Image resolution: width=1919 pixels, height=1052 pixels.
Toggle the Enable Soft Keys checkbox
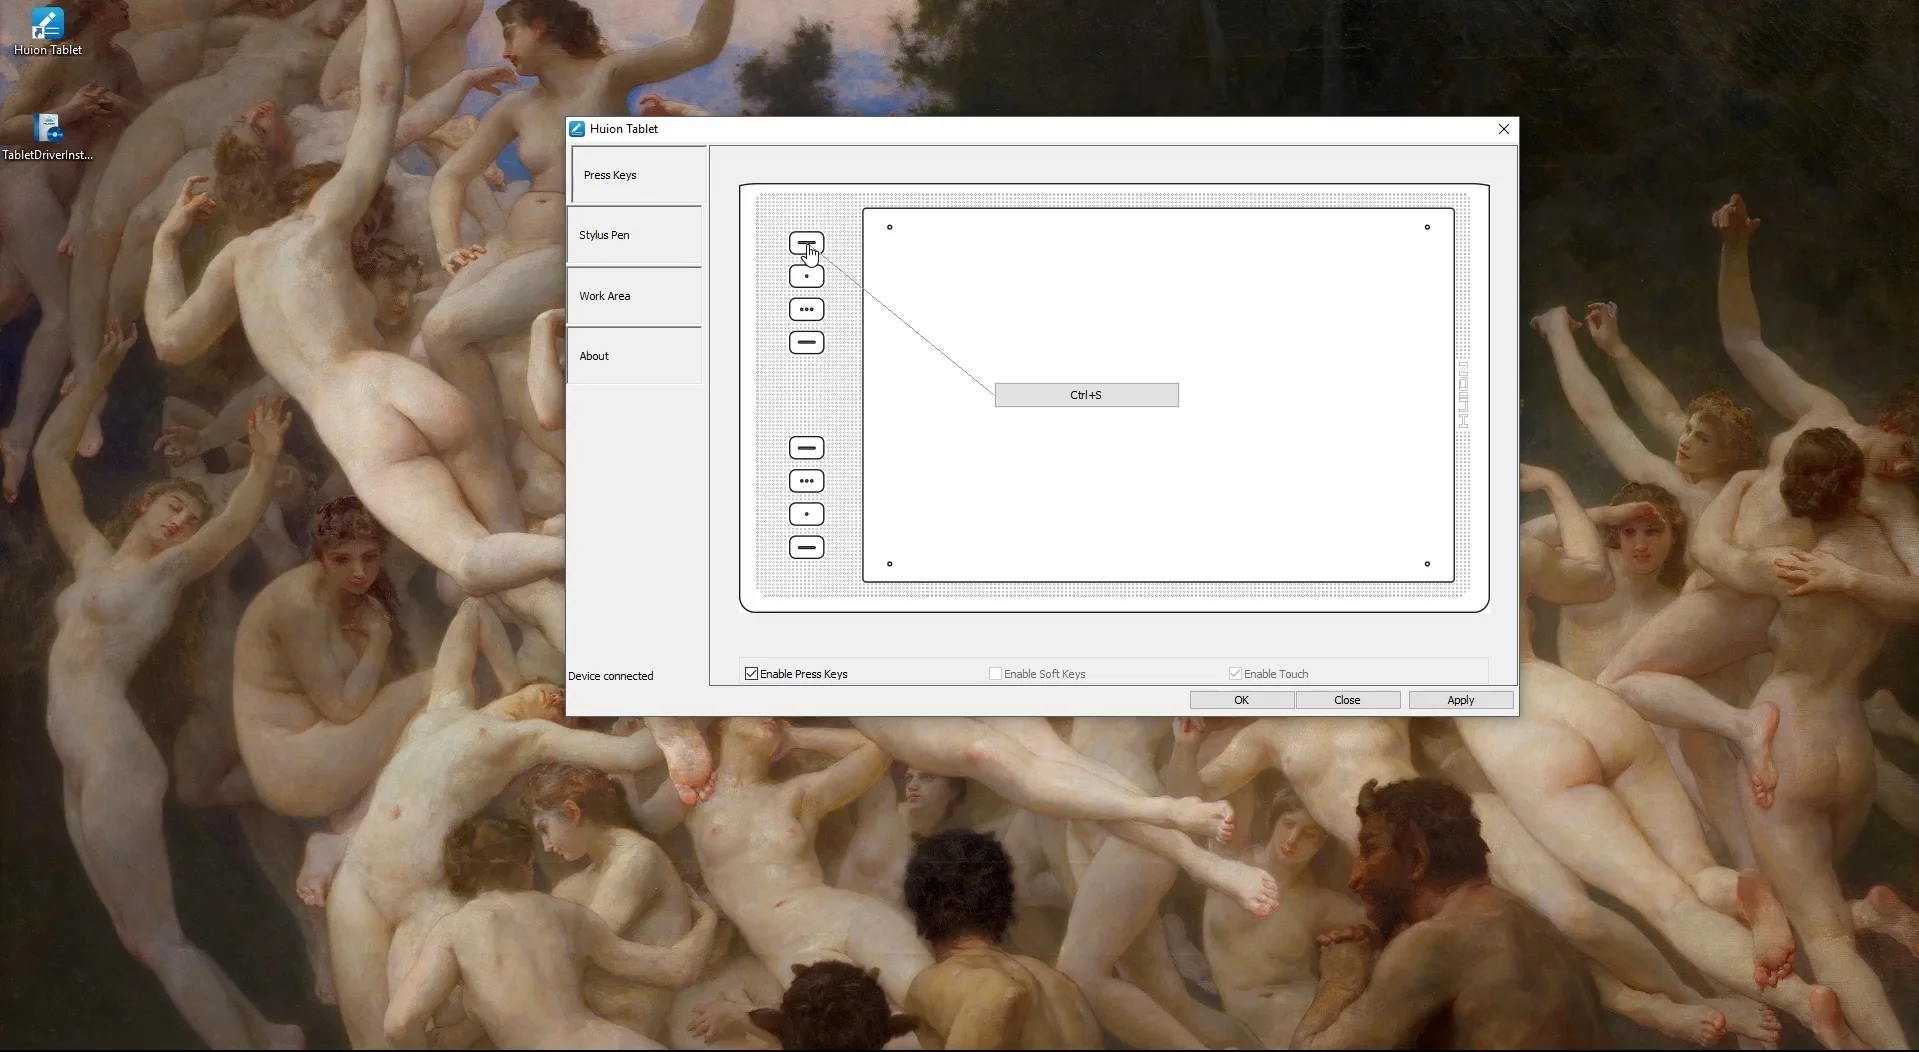pyautogui.click(x=995, y=674)
